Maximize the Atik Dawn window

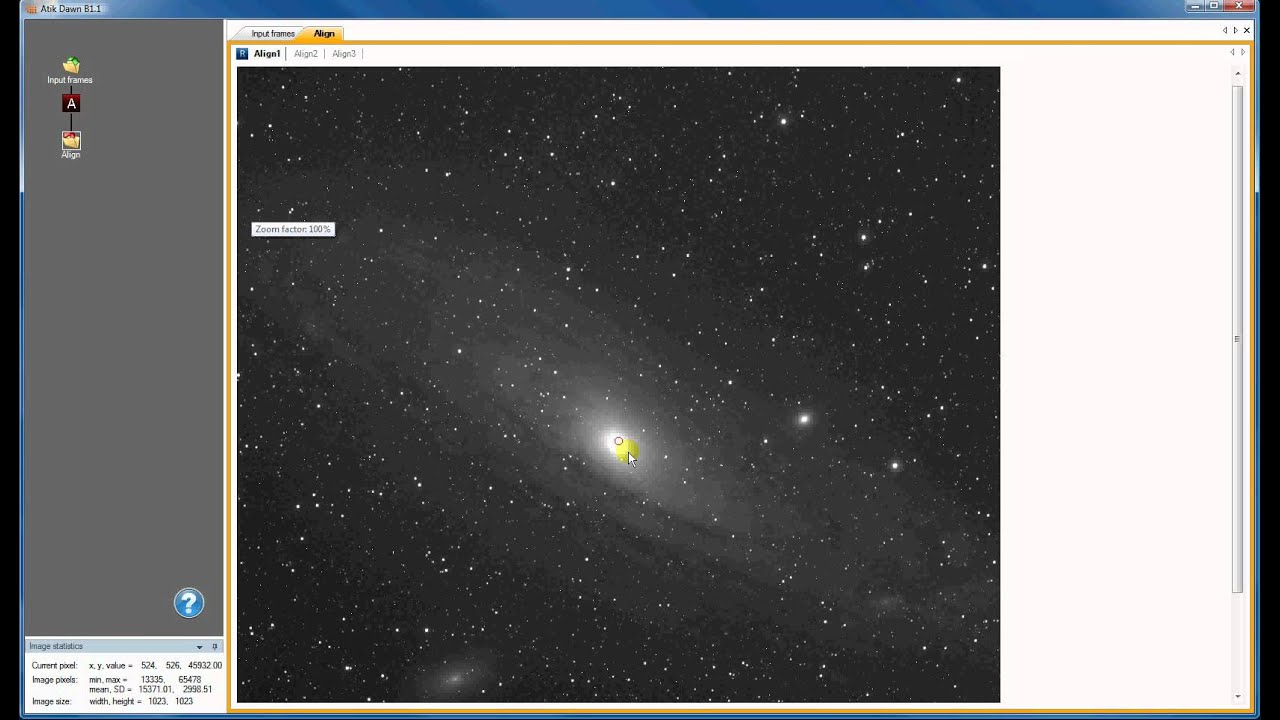(x=1215, y=6)
